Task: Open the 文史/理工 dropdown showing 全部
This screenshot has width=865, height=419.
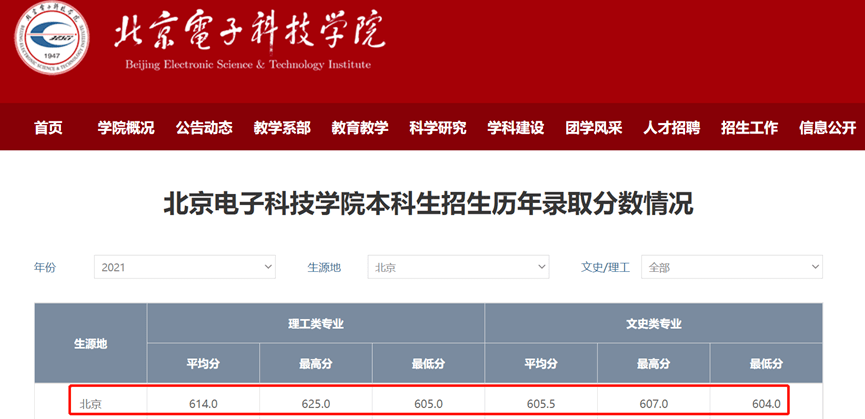Action: tap(731, 267)
